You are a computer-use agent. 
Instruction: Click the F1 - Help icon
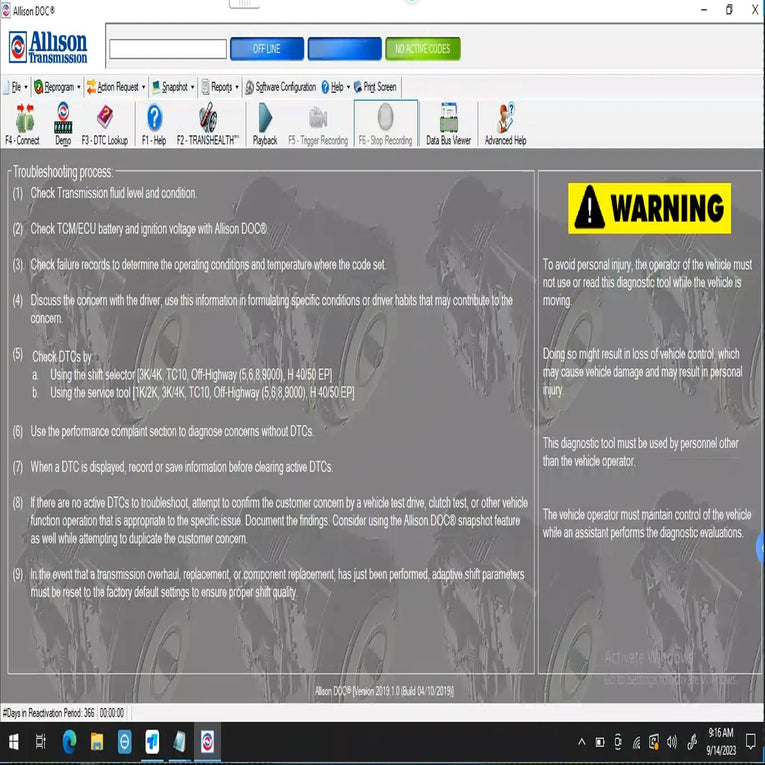point(154,123)
